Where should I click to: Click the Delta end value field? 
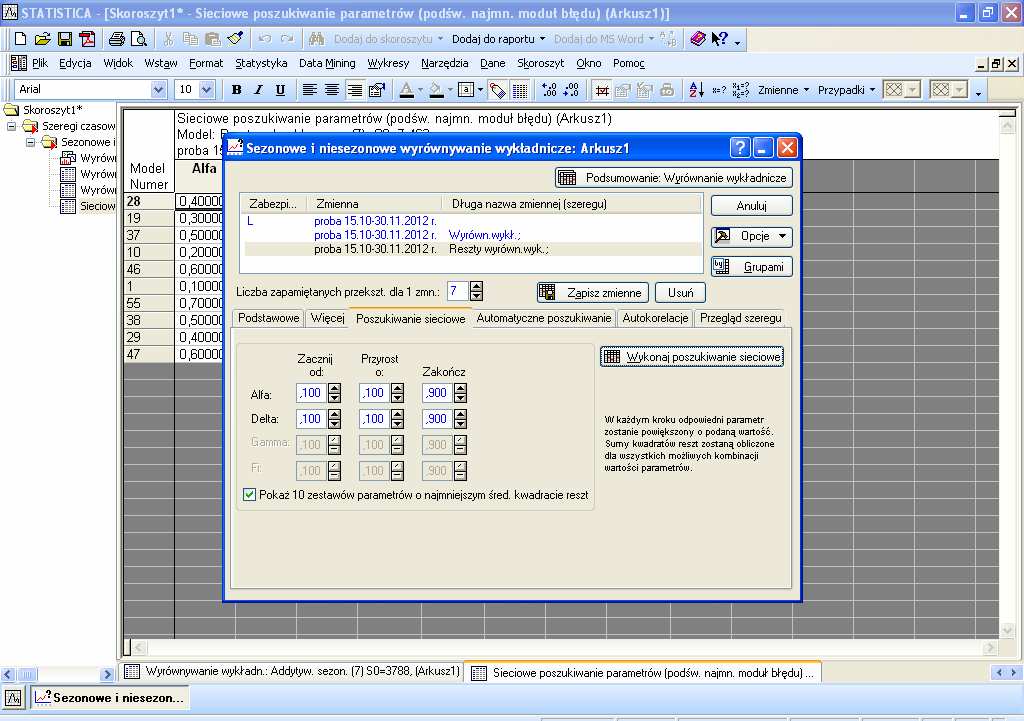437,419
